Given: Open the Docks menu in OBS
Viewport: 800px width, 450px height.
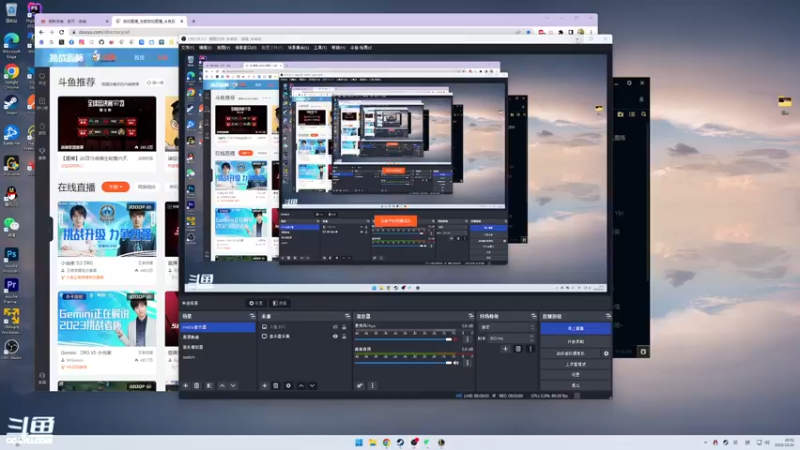Looking at the screenshot, I should 245,48.
